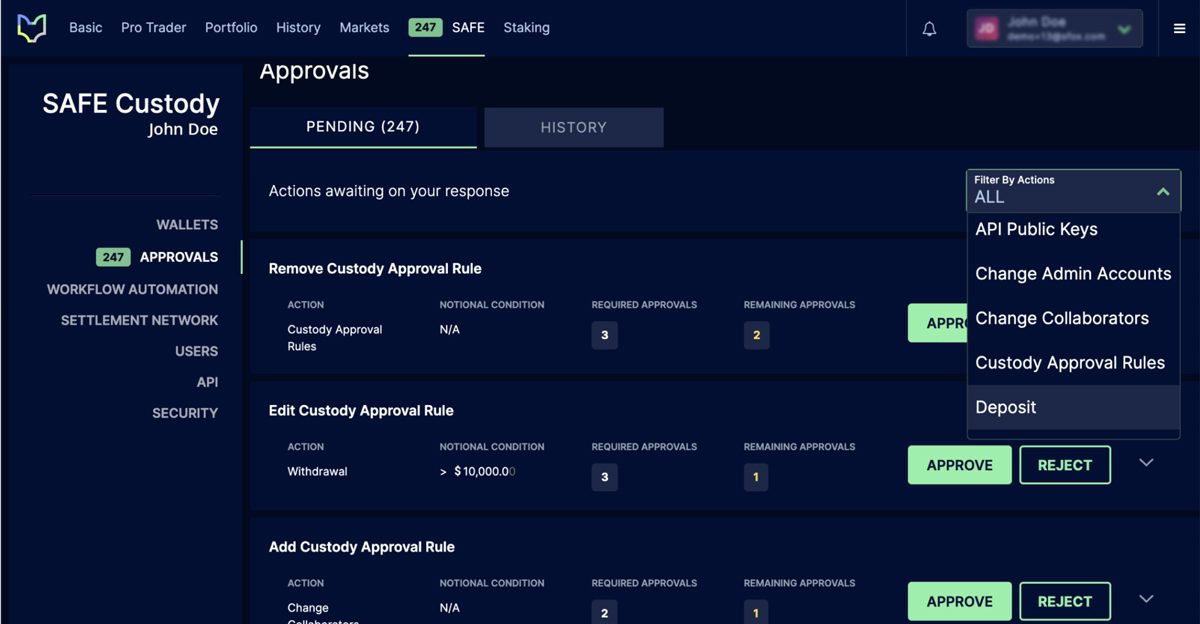Open the Pro Trader nav tab
Screen dimensions: 1200x624
tap(154, 28)
